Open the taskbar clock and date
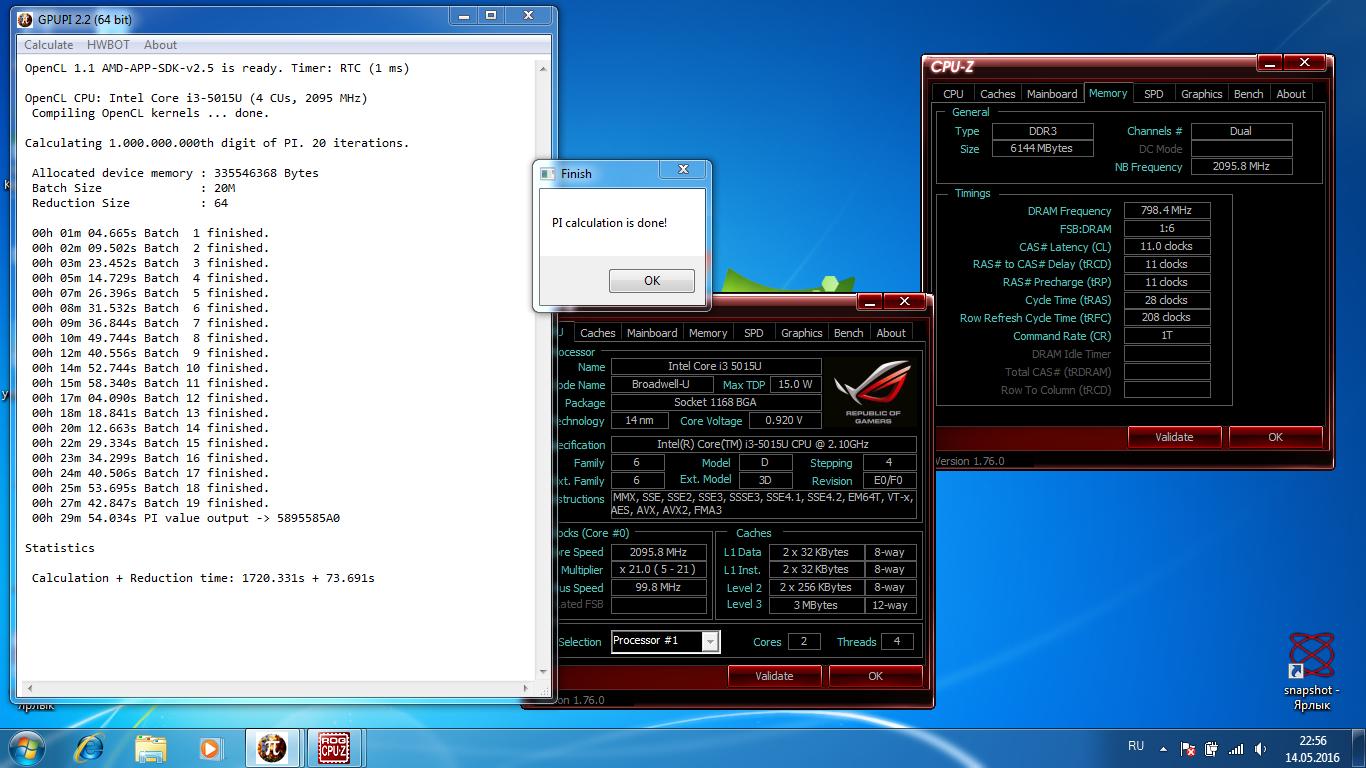 1312,749
